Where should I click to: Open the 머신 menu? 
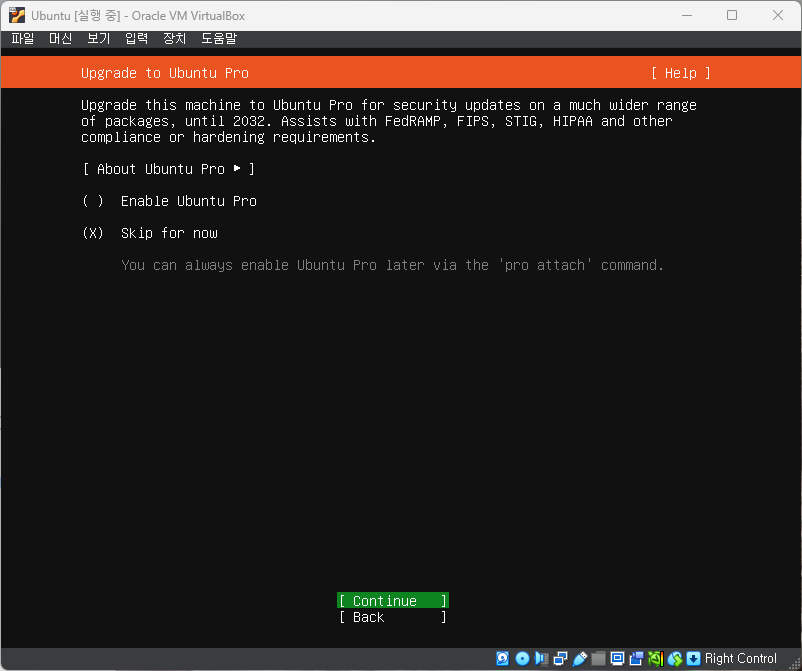click(x=60, y=38)
